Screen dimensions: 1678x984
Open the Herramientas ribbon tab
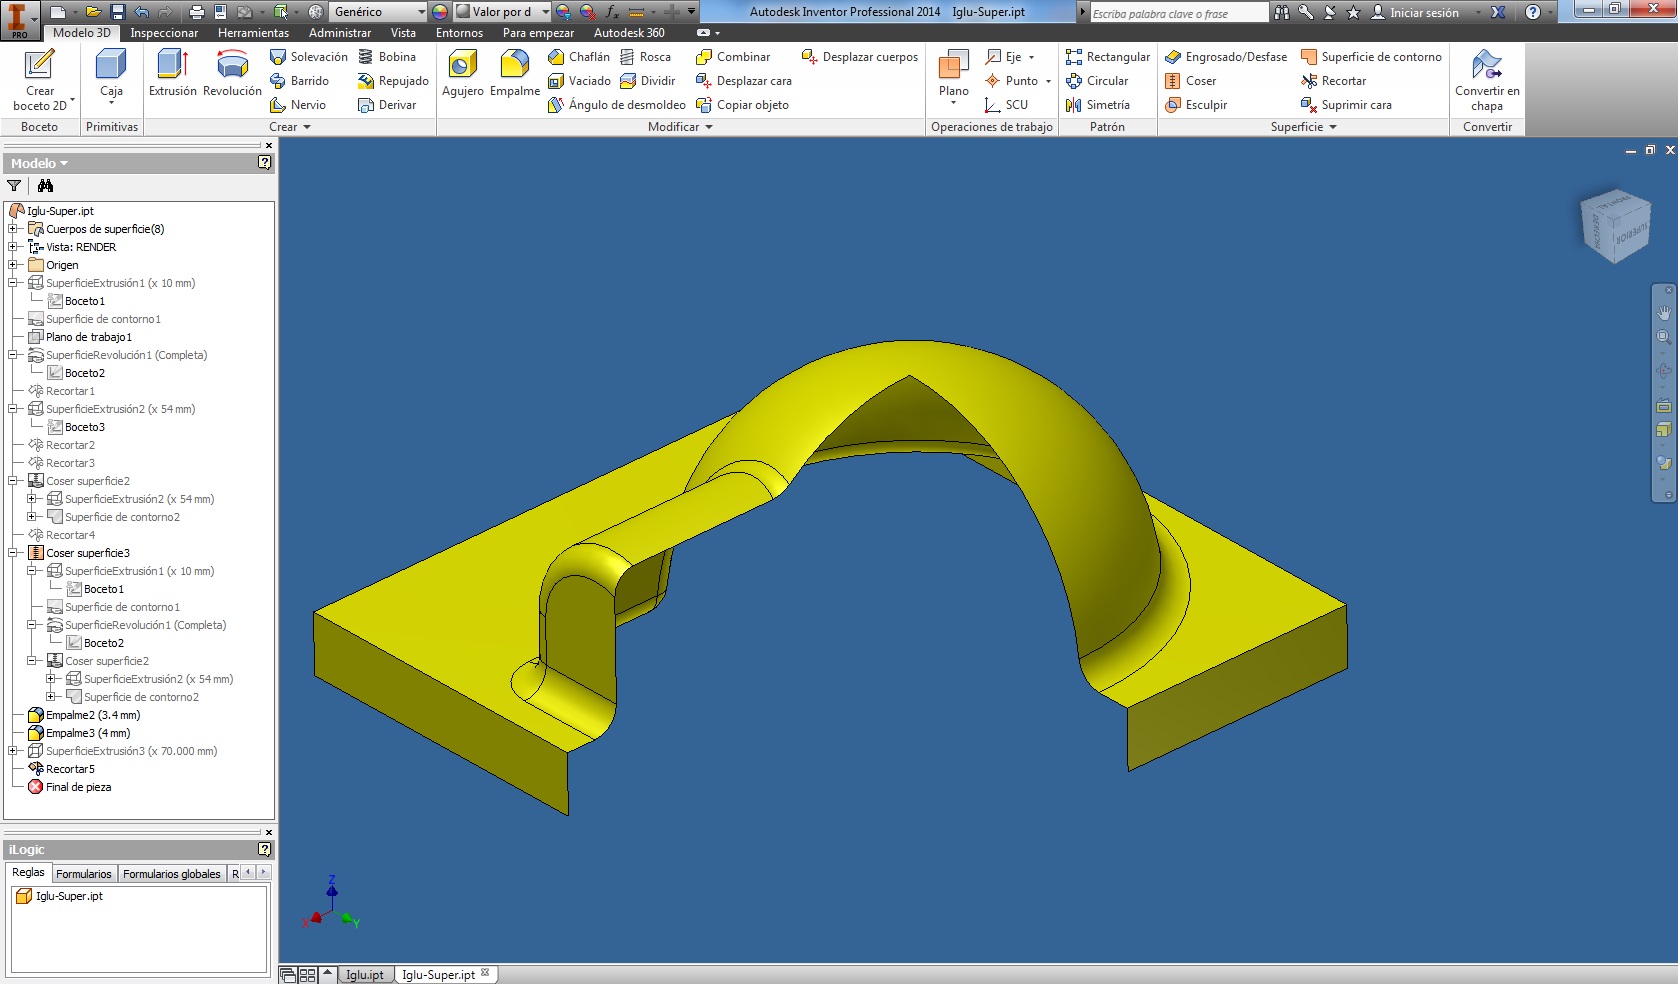pyautogui.click(x=253, y=33)
